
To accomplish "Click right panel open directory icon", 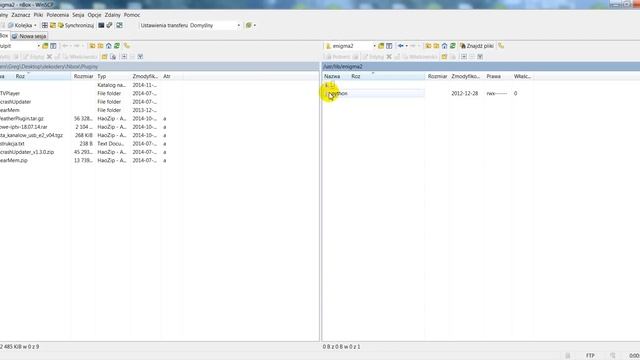I will pyautogui.click(x=381, y=46).
